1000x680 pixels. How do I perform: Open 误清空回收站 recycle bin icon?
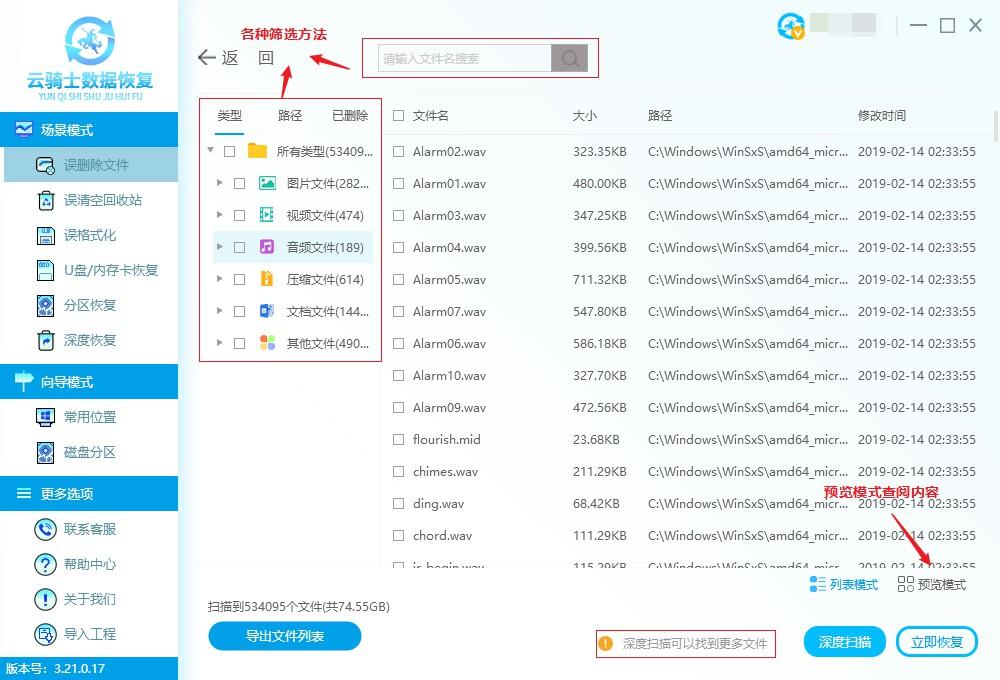coord(46,200)
